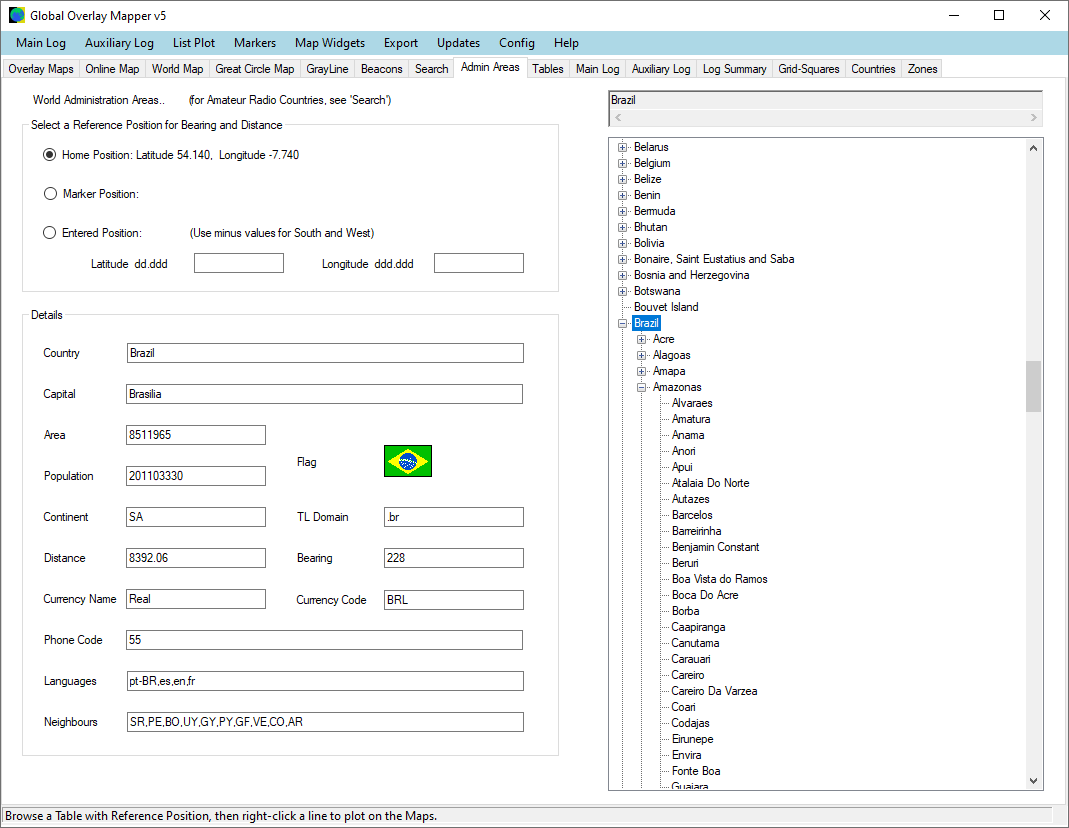Open the Map Widgets menu
Image resolution: width=1069 pixels, height=828 pixels.
[330, 43]
